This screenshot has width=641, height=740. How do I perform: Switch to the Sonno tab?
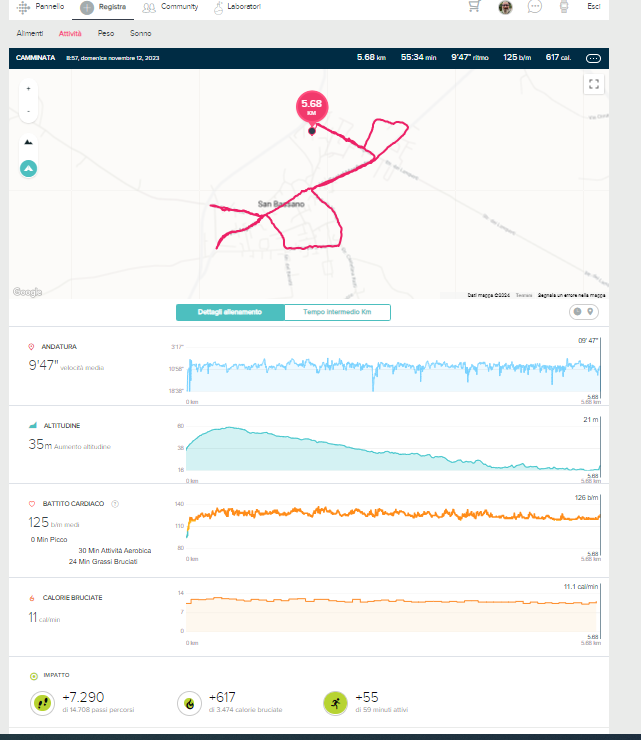[141, 34]
